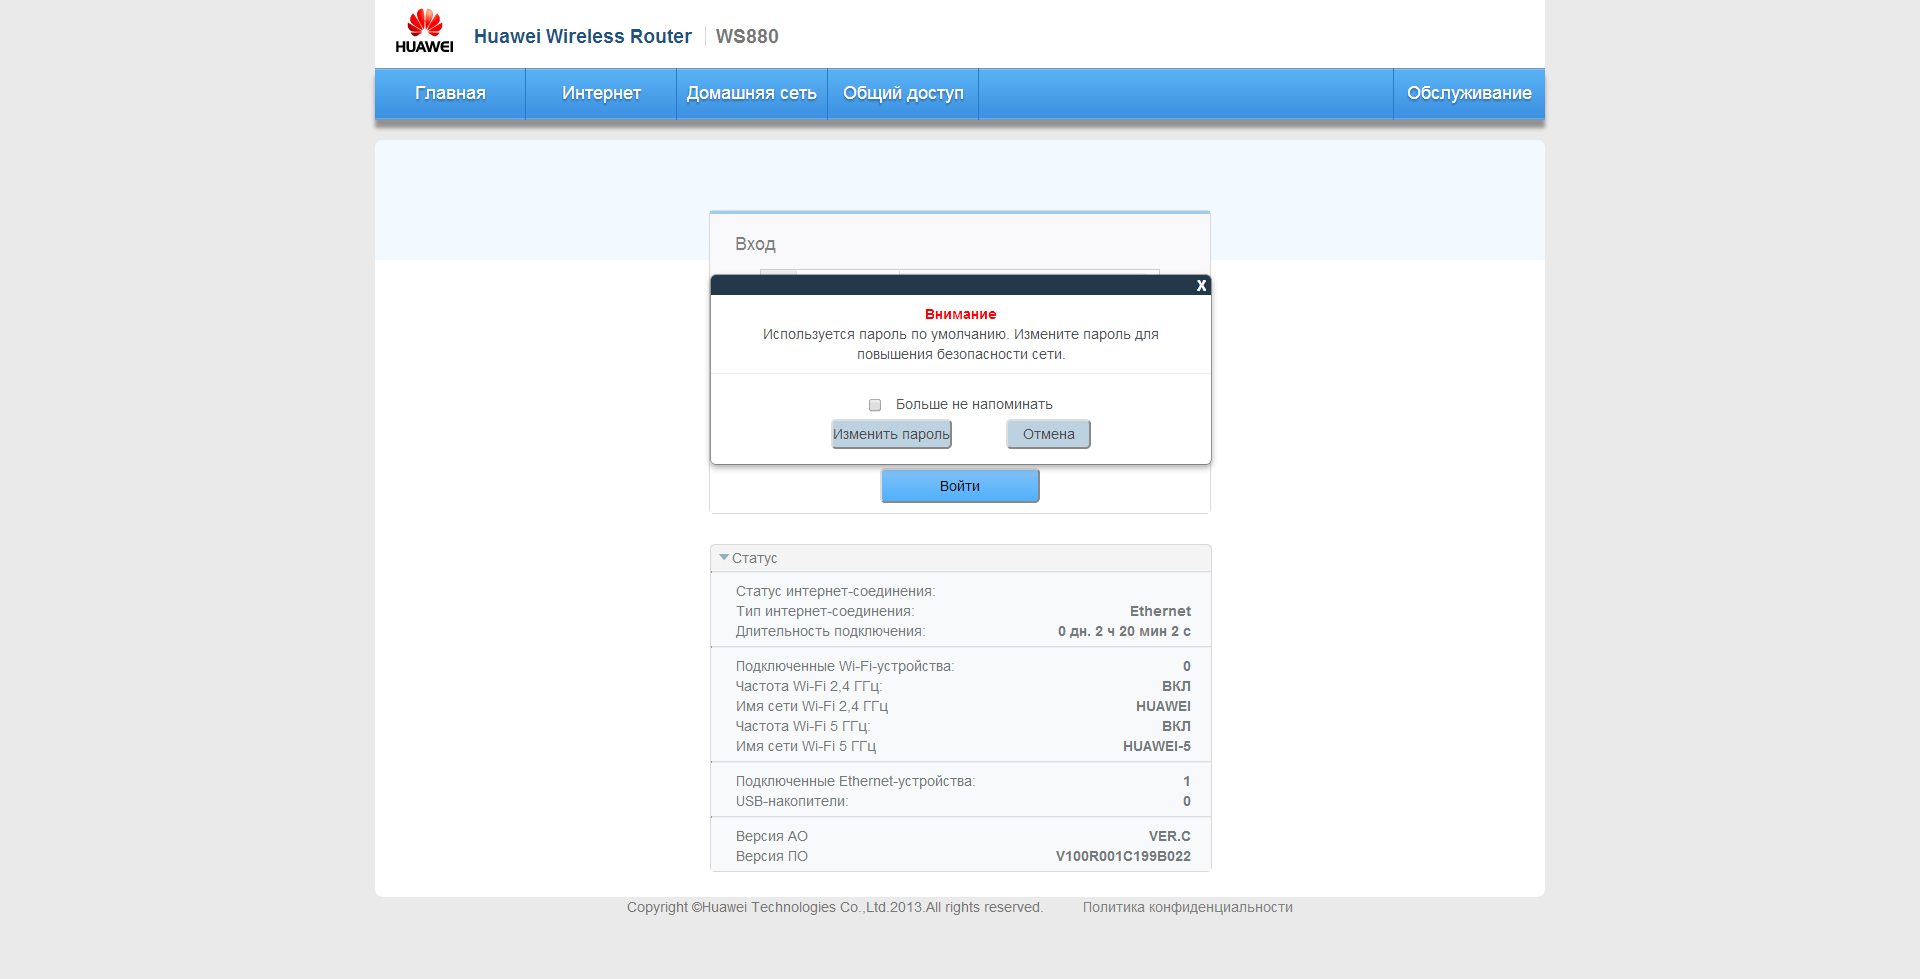Select the Ethernet connection type value

pyautogui.click(x=1160, y=611)
